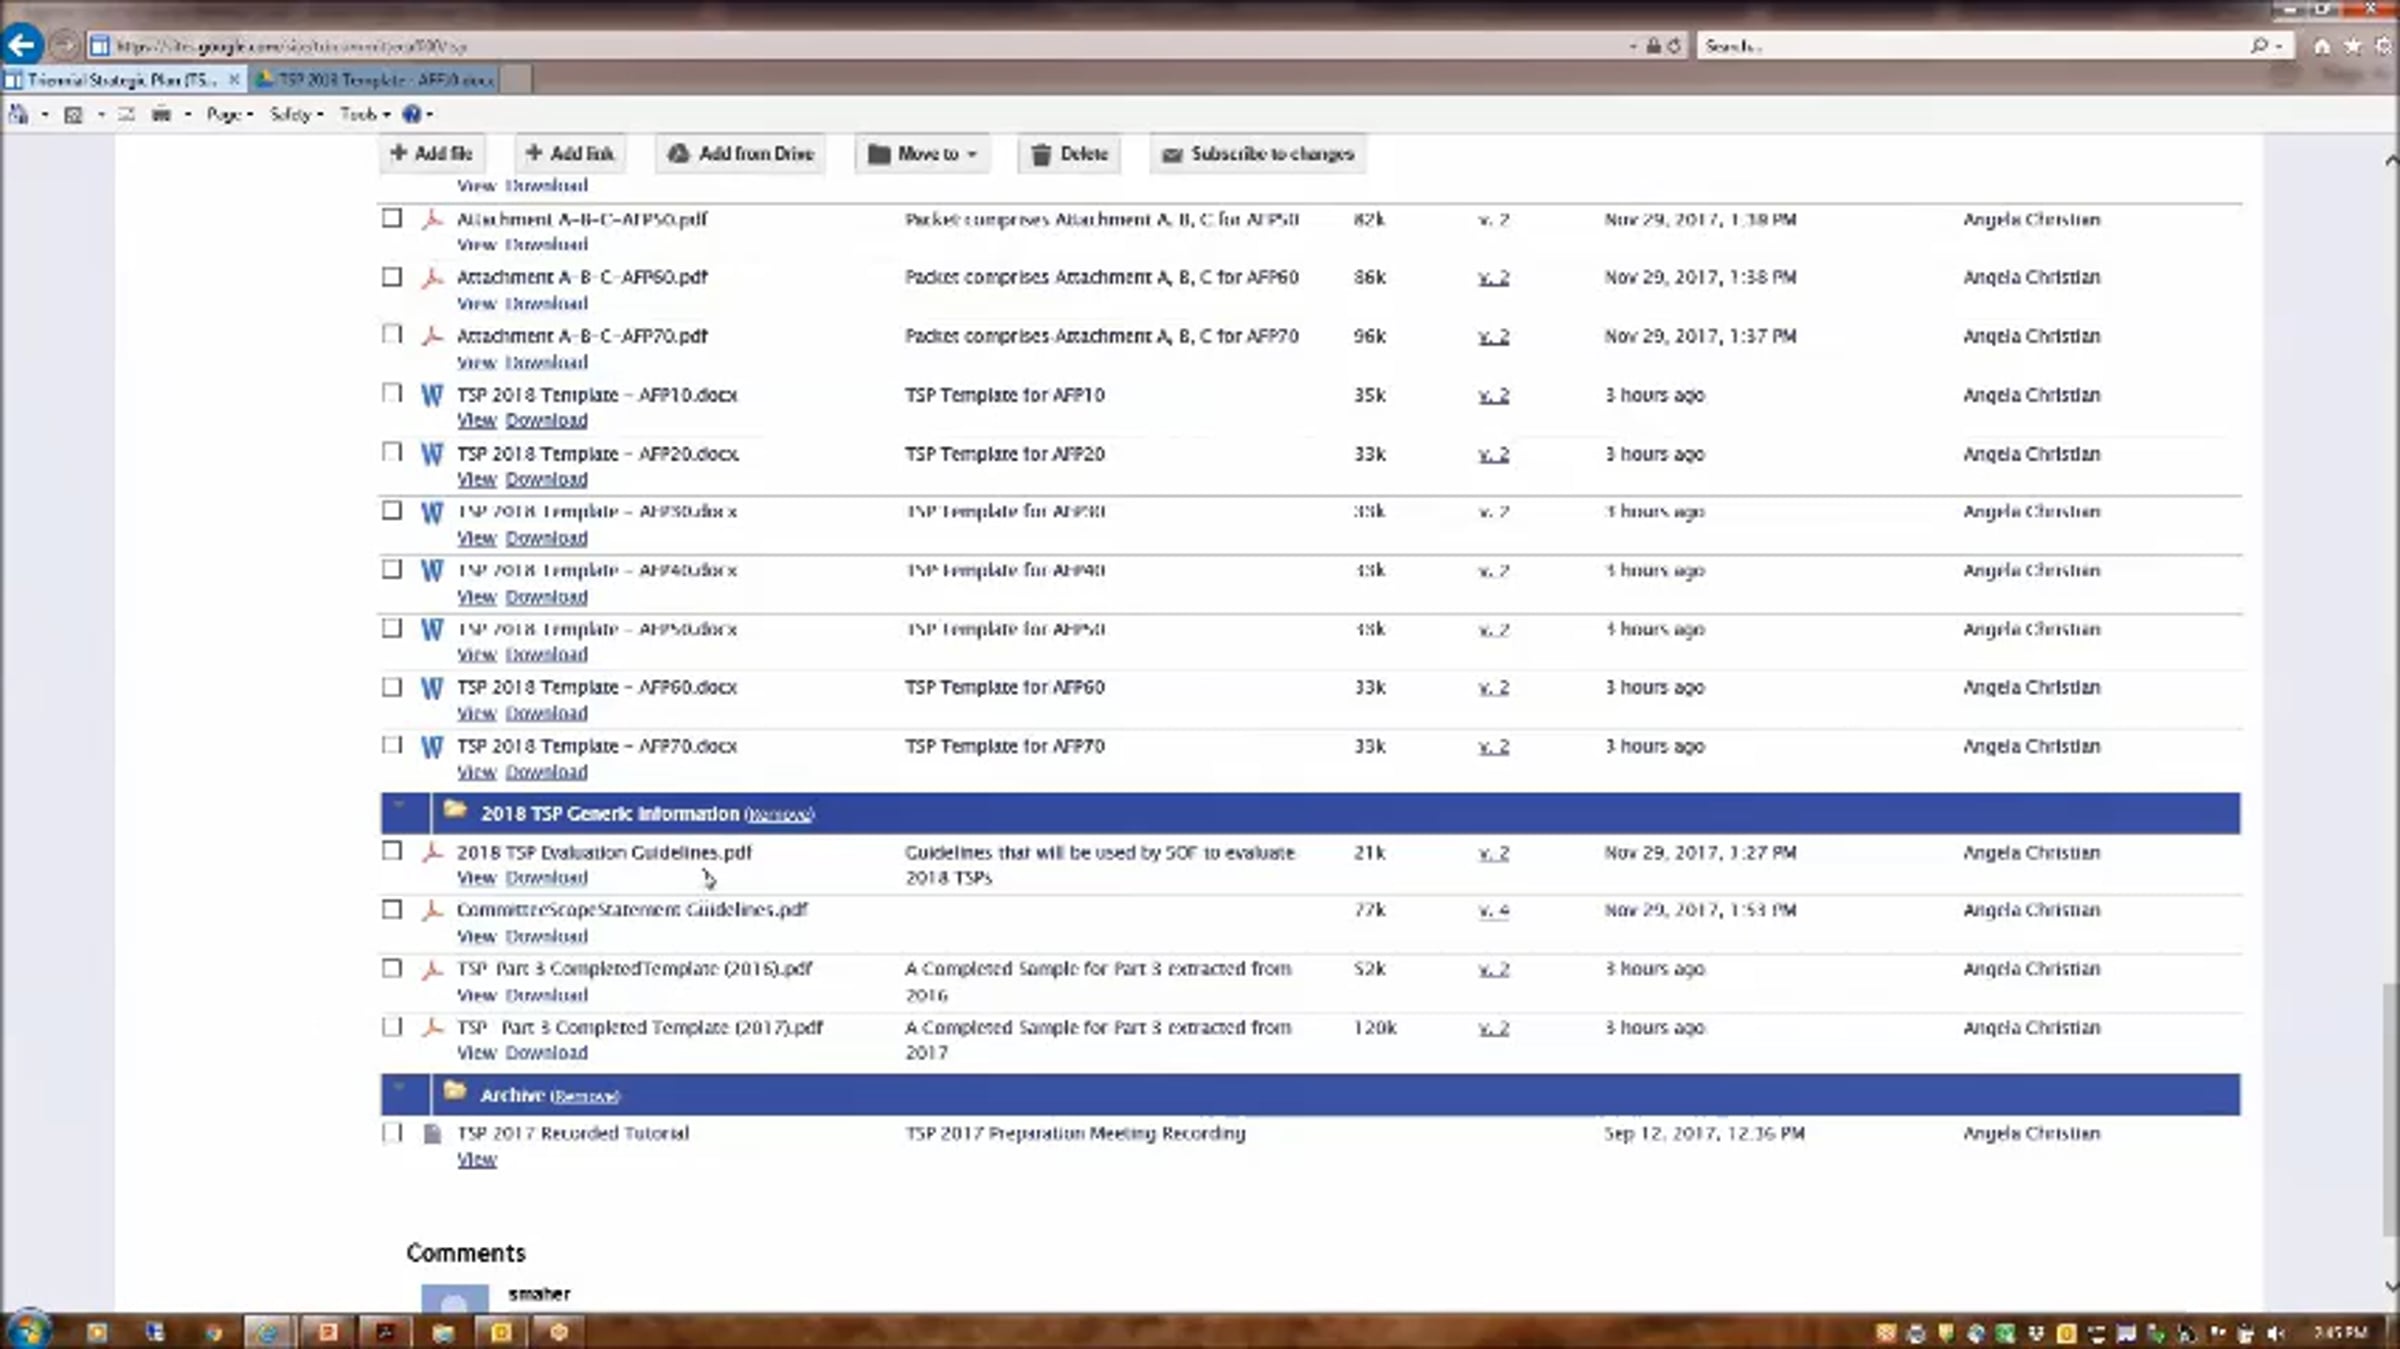Open the command bar Help icon
This screenshot has height=1349, width=2400.
pyautogui.click(x=411, y=114)
